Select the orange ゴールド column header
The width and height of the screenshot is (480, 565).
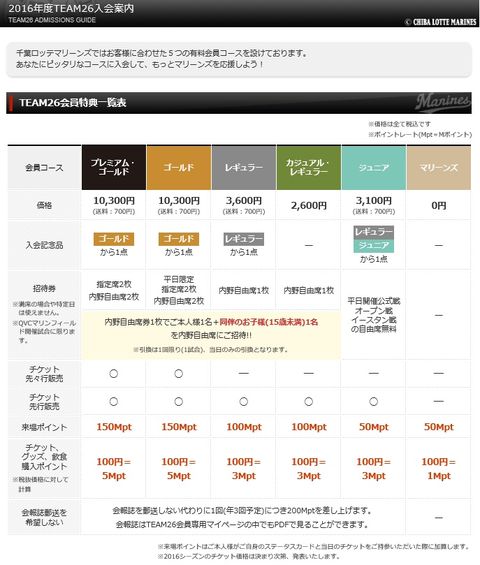point(179,168)
